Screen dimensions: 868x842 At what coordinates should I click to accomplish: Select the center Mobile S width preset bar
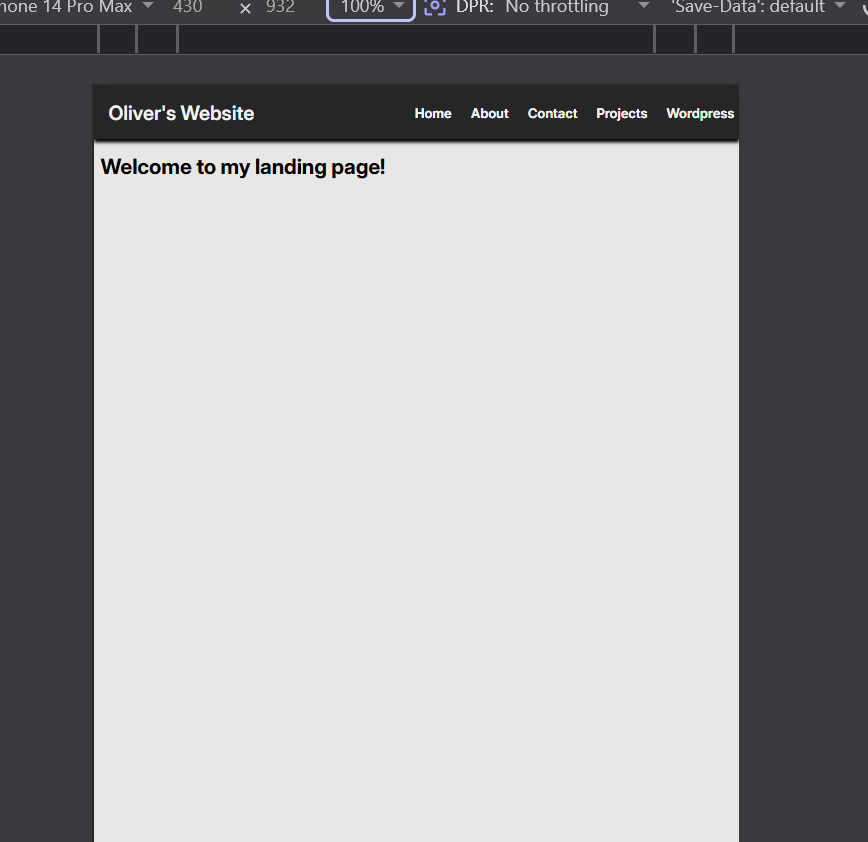pyautogui.click(x=415, y=39)
